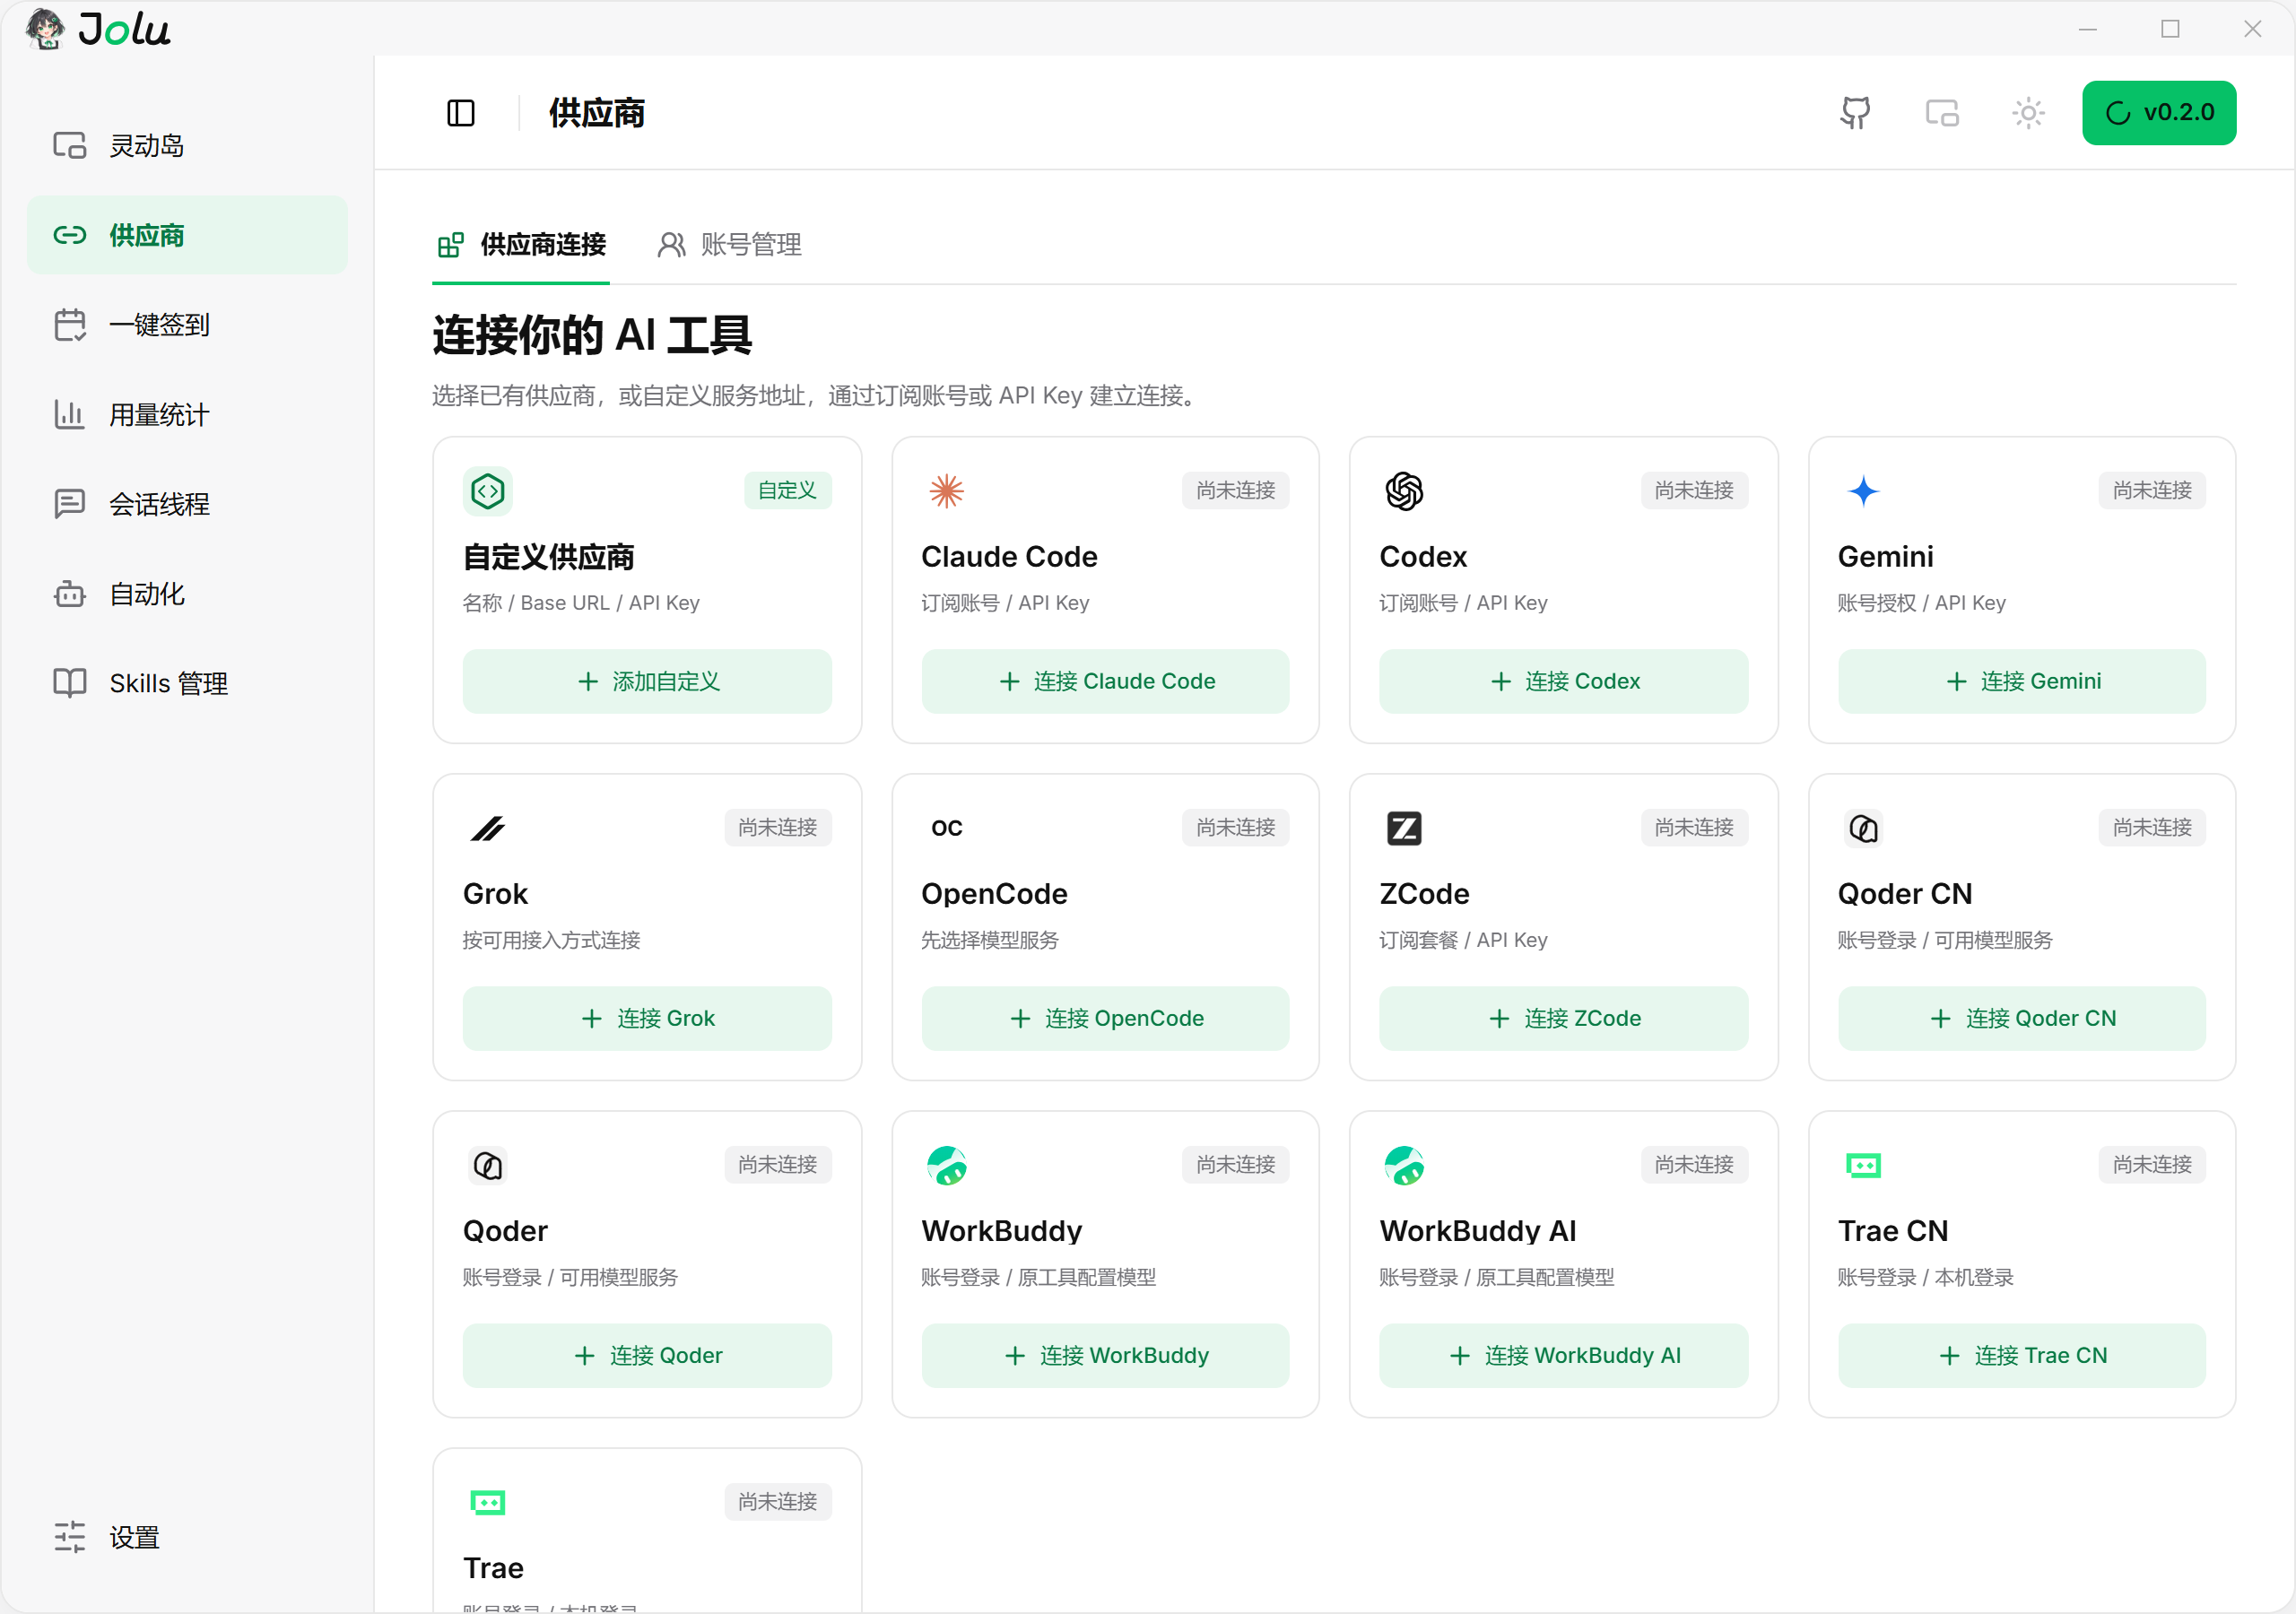Click the WorkBuddy AI green logo icon
This screenshot has width=2296, height=1614.
coord(1404,1165)
